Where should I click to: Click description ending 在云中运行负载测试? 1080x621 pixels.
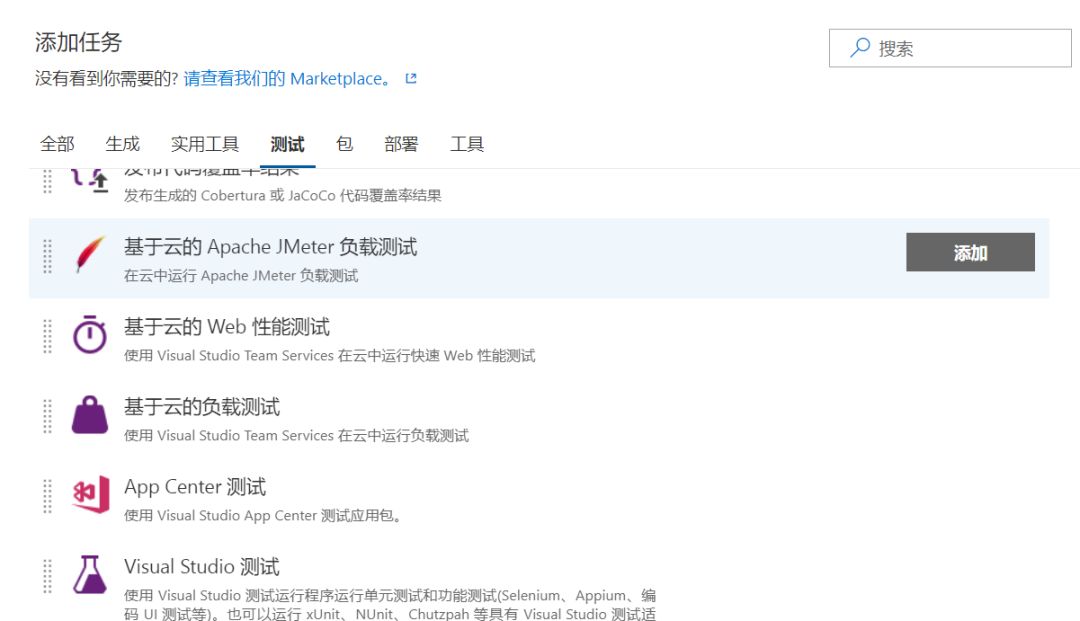296,435
